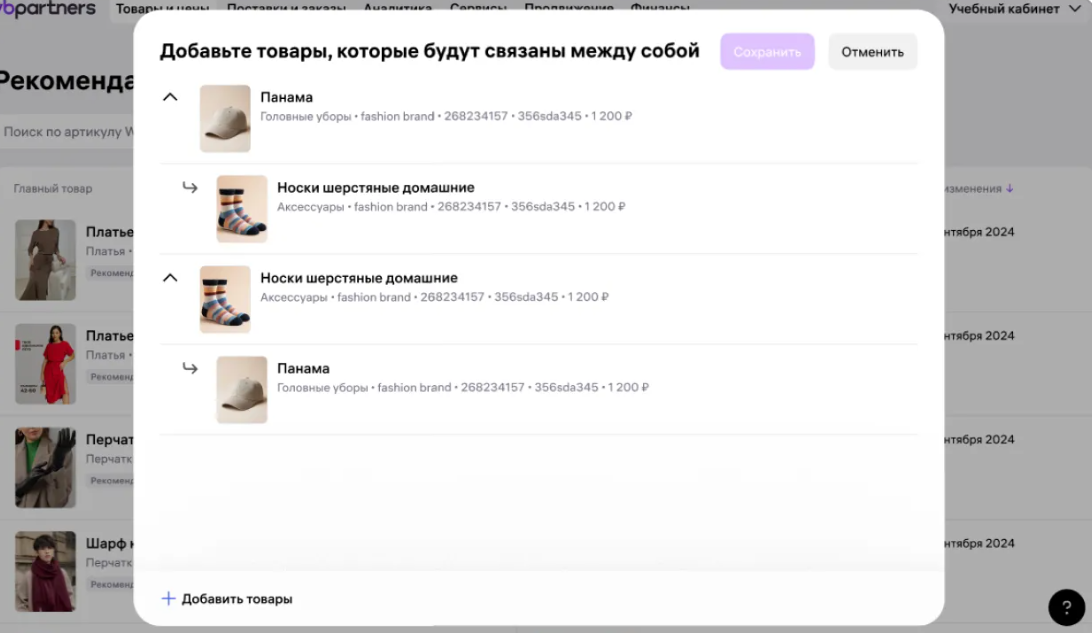Open the Товары и цены menu

pos(162,9)
